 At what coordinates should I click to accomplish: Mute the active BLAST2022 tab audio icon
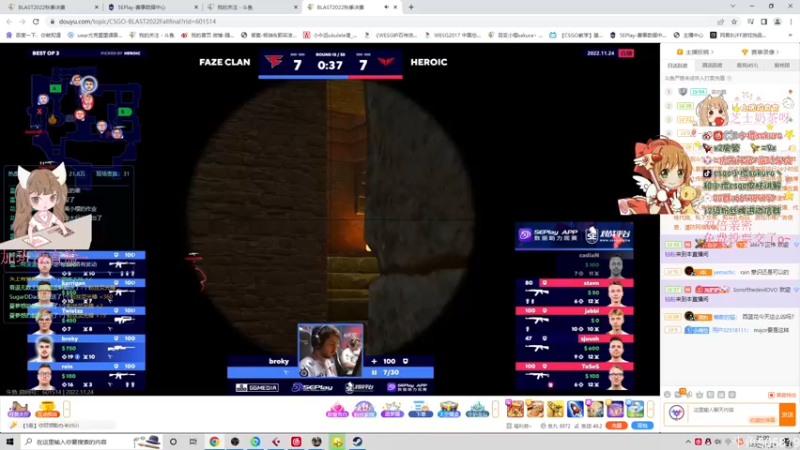[x=386, y=7]
